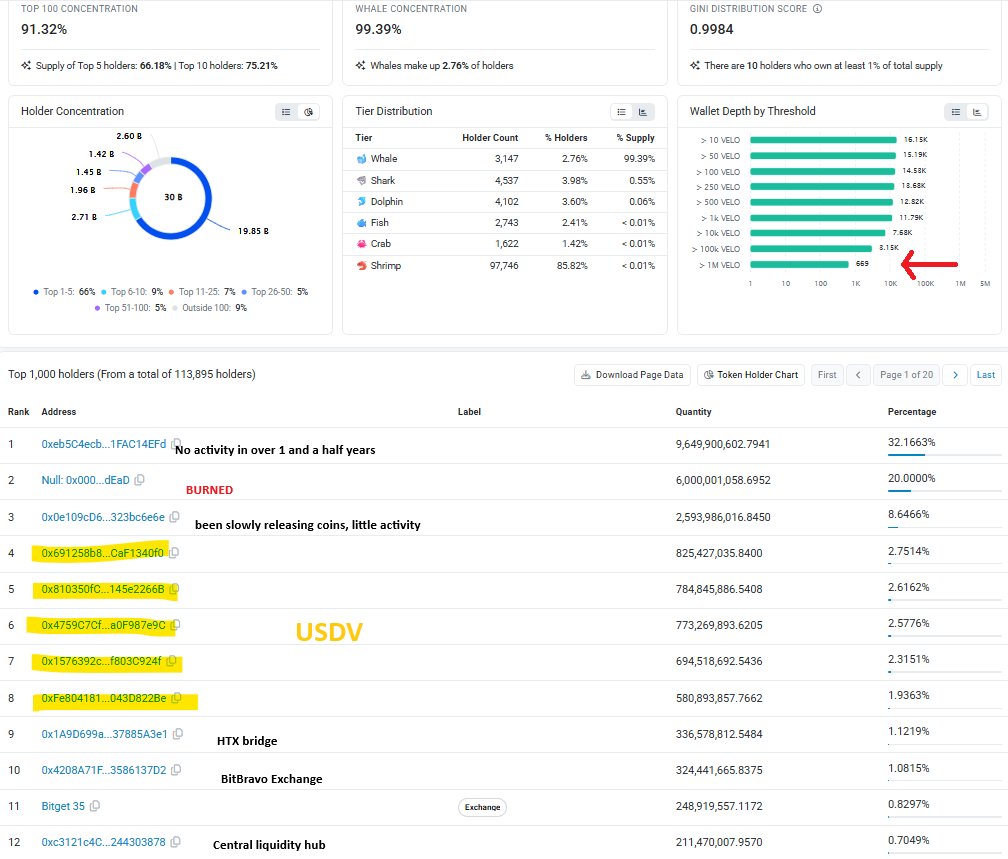
Task: Select quantity 9,649,900,602.7941
Action: click(x=723, y=444)
